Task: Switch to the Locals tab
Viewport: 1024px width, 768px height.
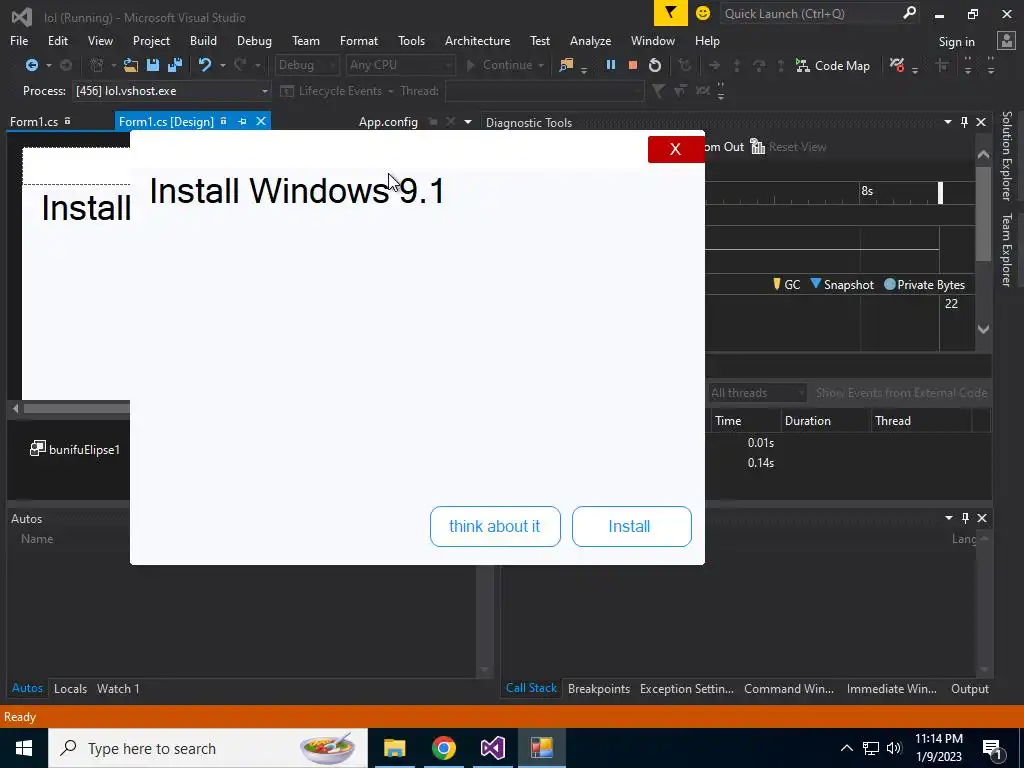Action: point(71,688)
